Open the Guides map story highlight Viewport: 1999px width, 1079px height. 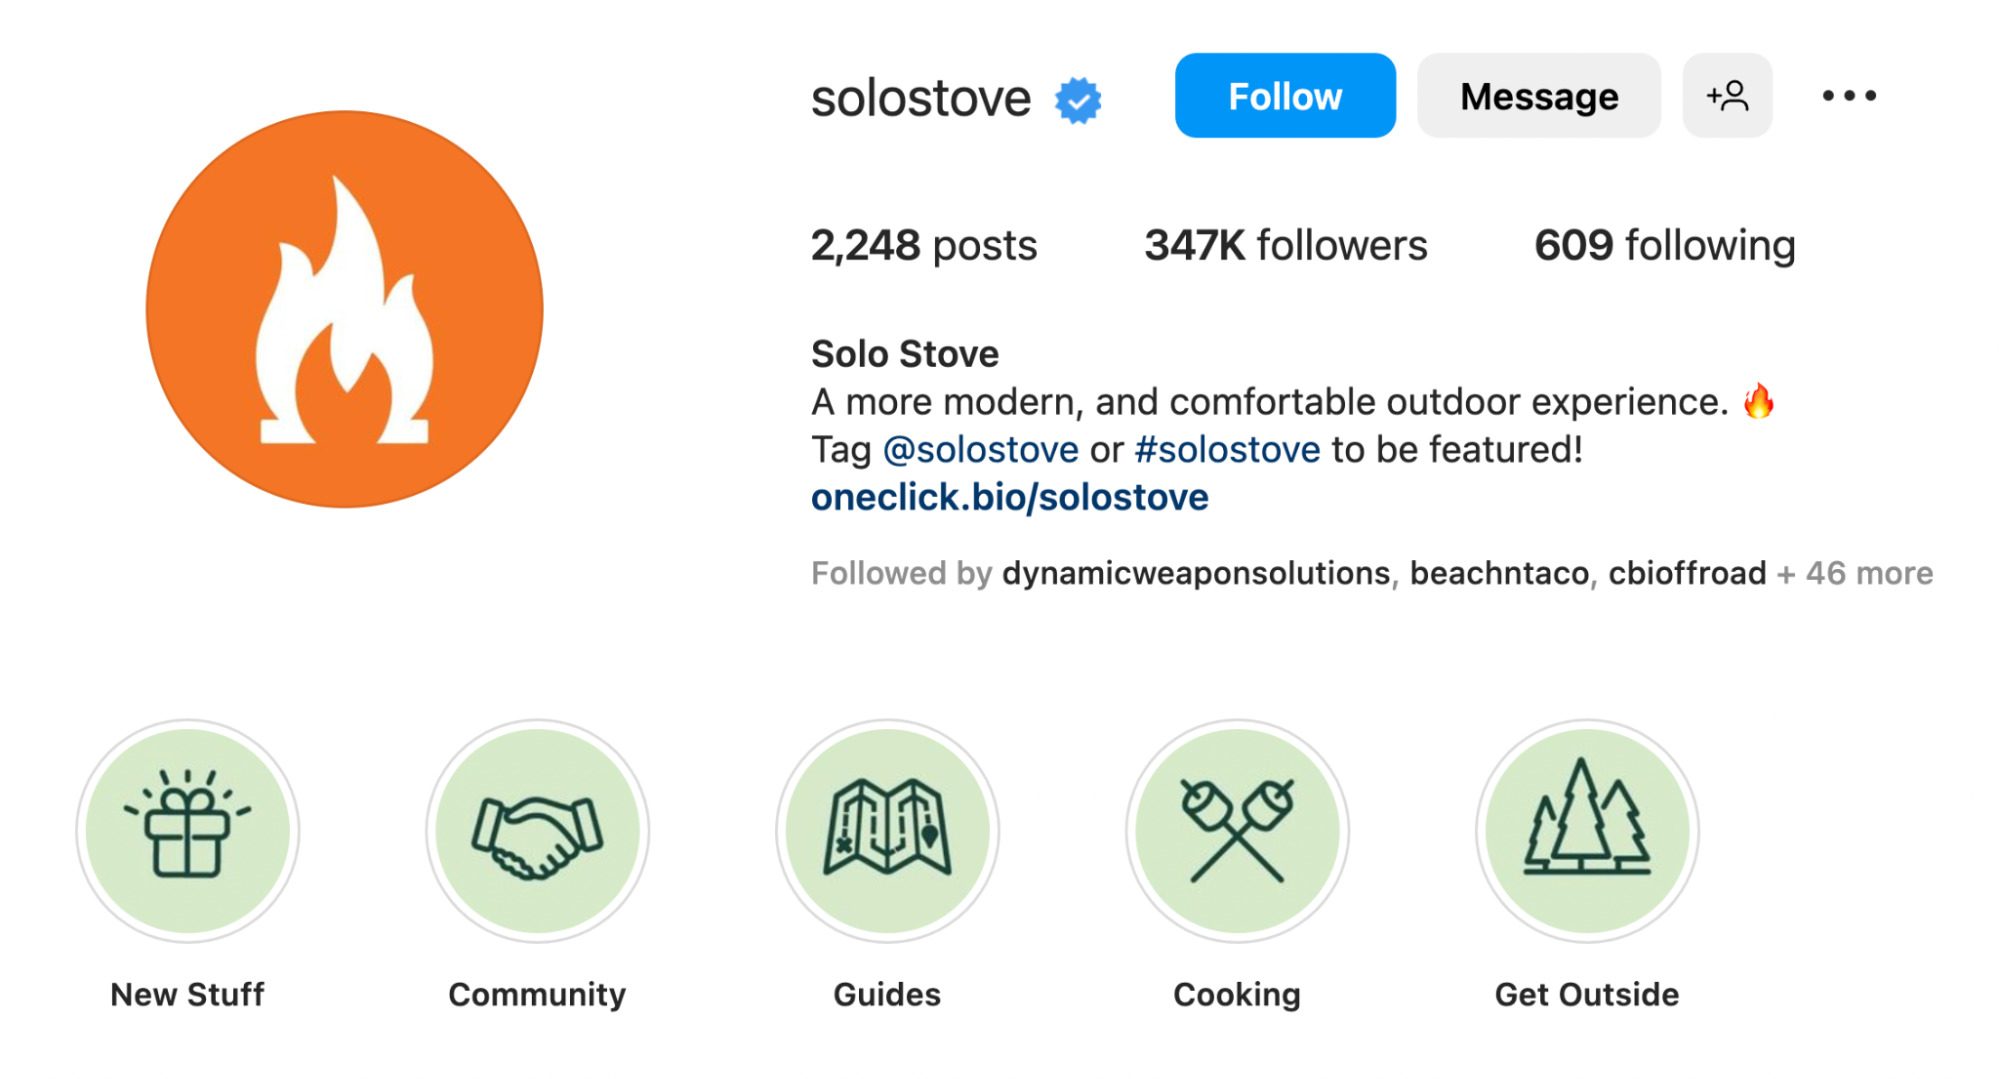[x=887, y=836]
